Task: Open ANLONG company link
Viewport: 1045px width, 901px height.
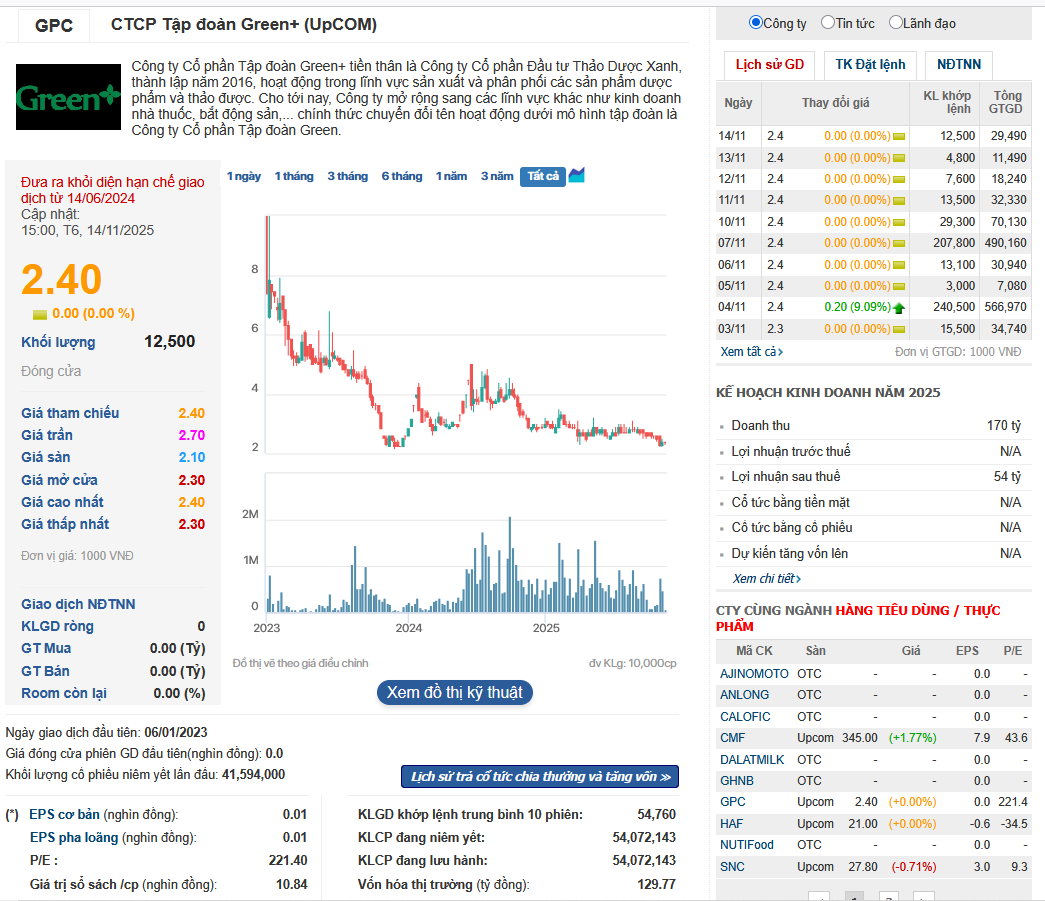Action: [744, 694]
